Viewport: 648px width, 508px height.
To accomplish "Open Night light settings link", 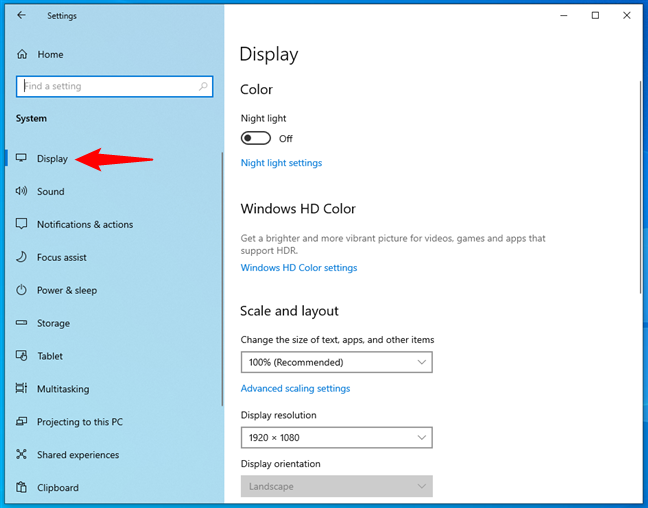I will point(281,163).
